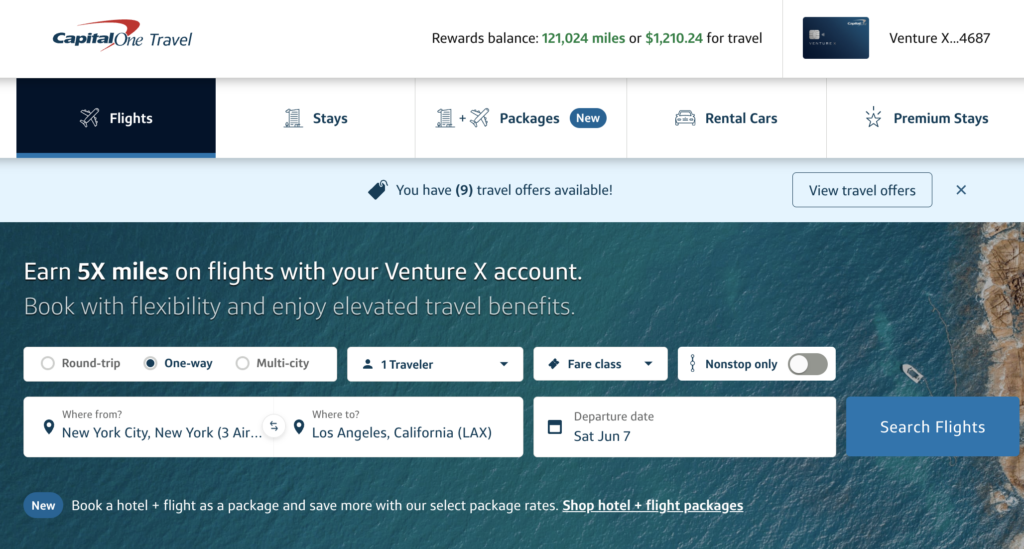The image size is (1024, 549).
Task: Click the Venture X card image
Action: tap(835, 38)
